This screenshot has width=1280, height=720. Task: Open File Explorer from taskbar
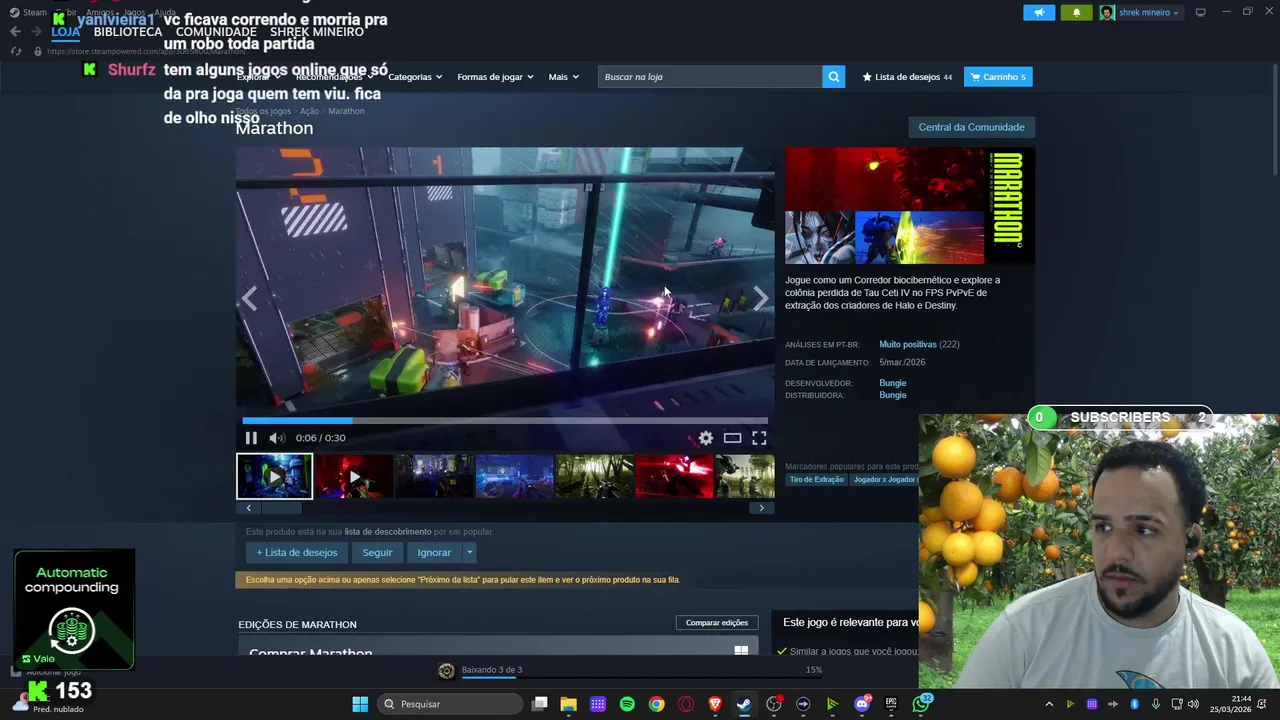click(x=569, y=704)
